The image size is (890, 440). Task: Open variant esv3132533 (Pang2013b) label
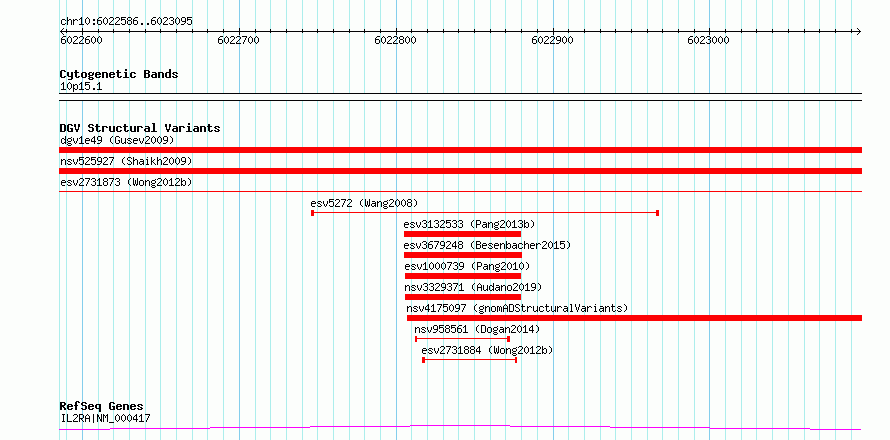coord(469,224)
